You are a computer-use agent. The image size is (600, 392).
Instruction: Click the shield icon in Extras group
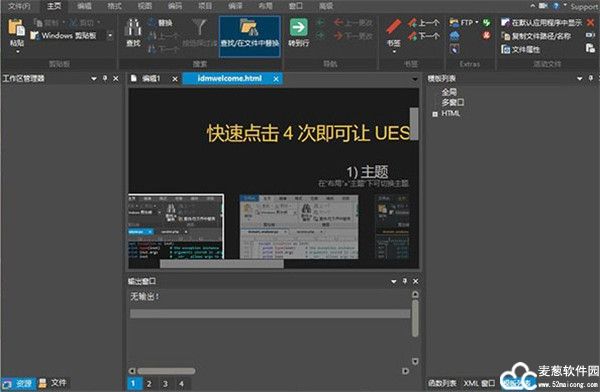click(x=455, y=49)
